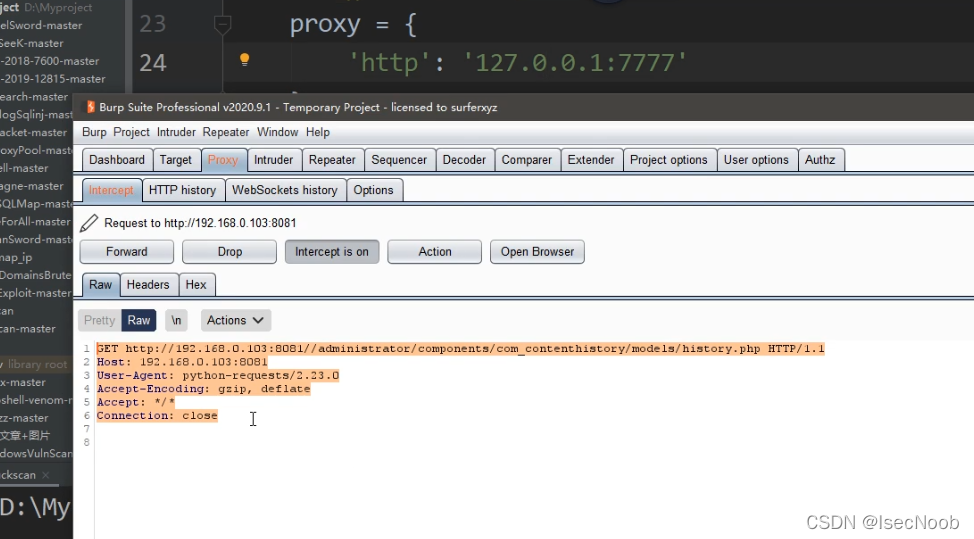Select the -2018-7600-master project folder
The height and width of the screenshot is (539, 974).
(50, 61)
